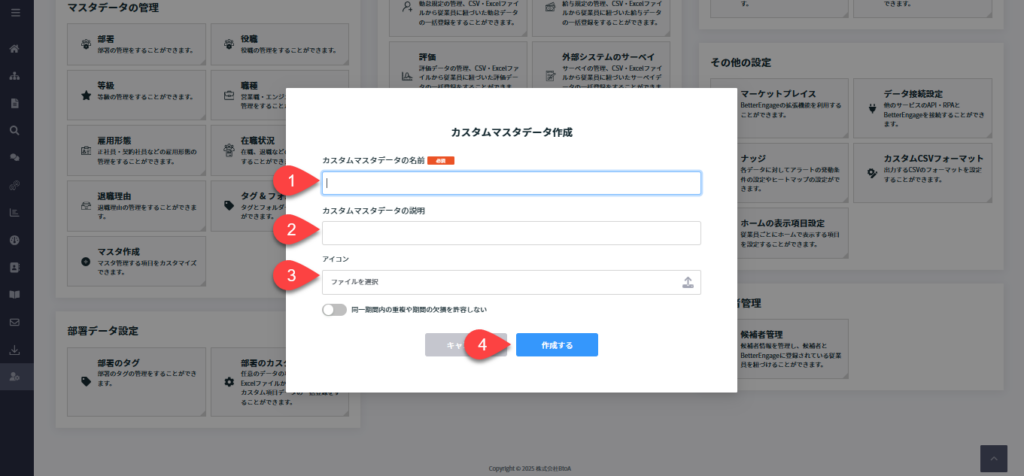This screenshot has height=476, width=1024.
Task: Open the contact badge sidebar icon
Action: point(15,267)
